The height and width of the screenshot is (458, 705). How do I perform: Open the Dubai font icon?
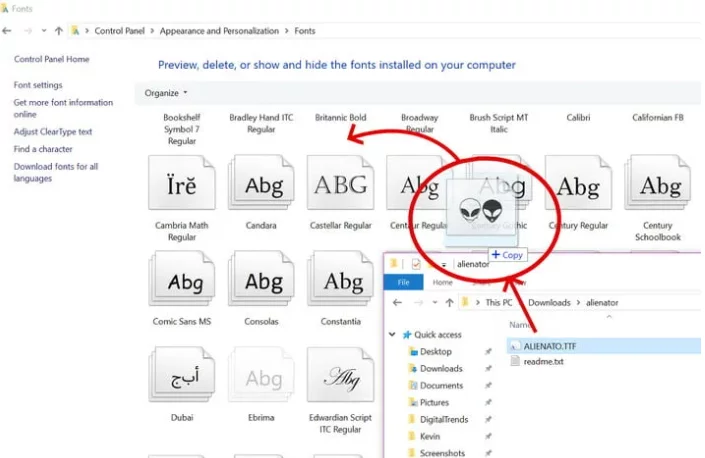(182, 378)
